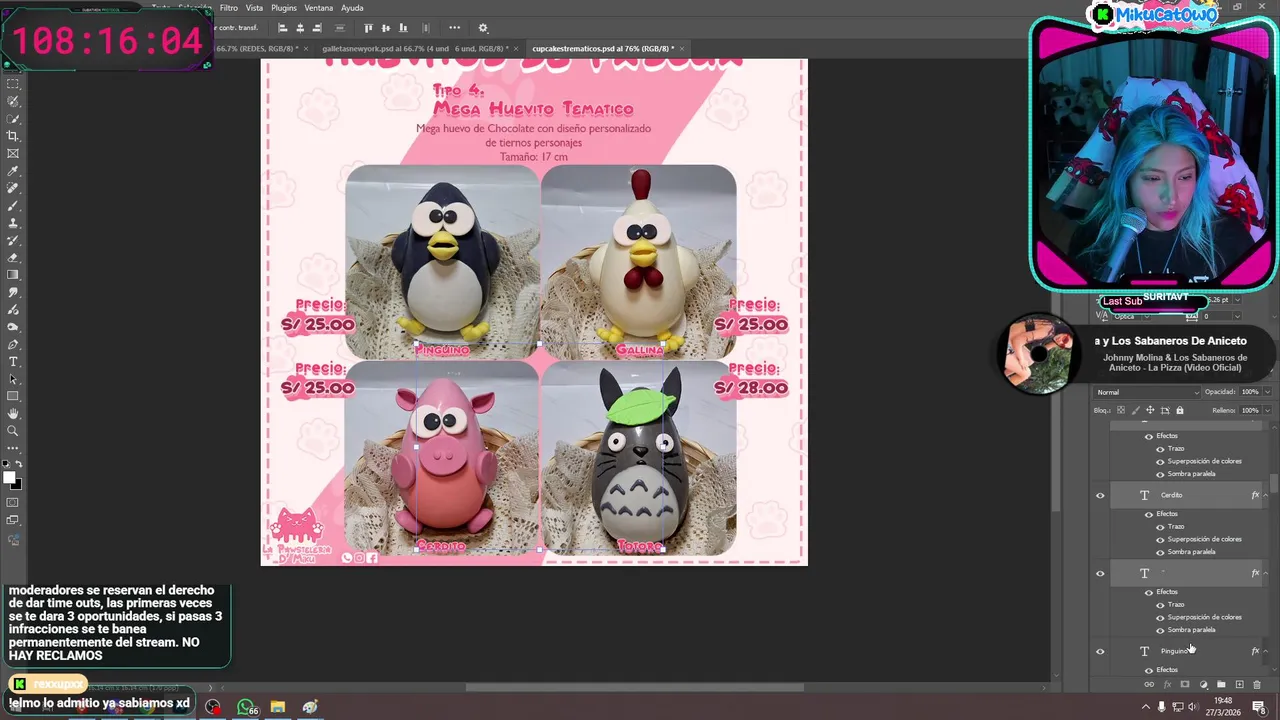This screenshot has width=1280, height=720.
Task: Add a layer mask from Layers panel
Action: coord(1185,685)
